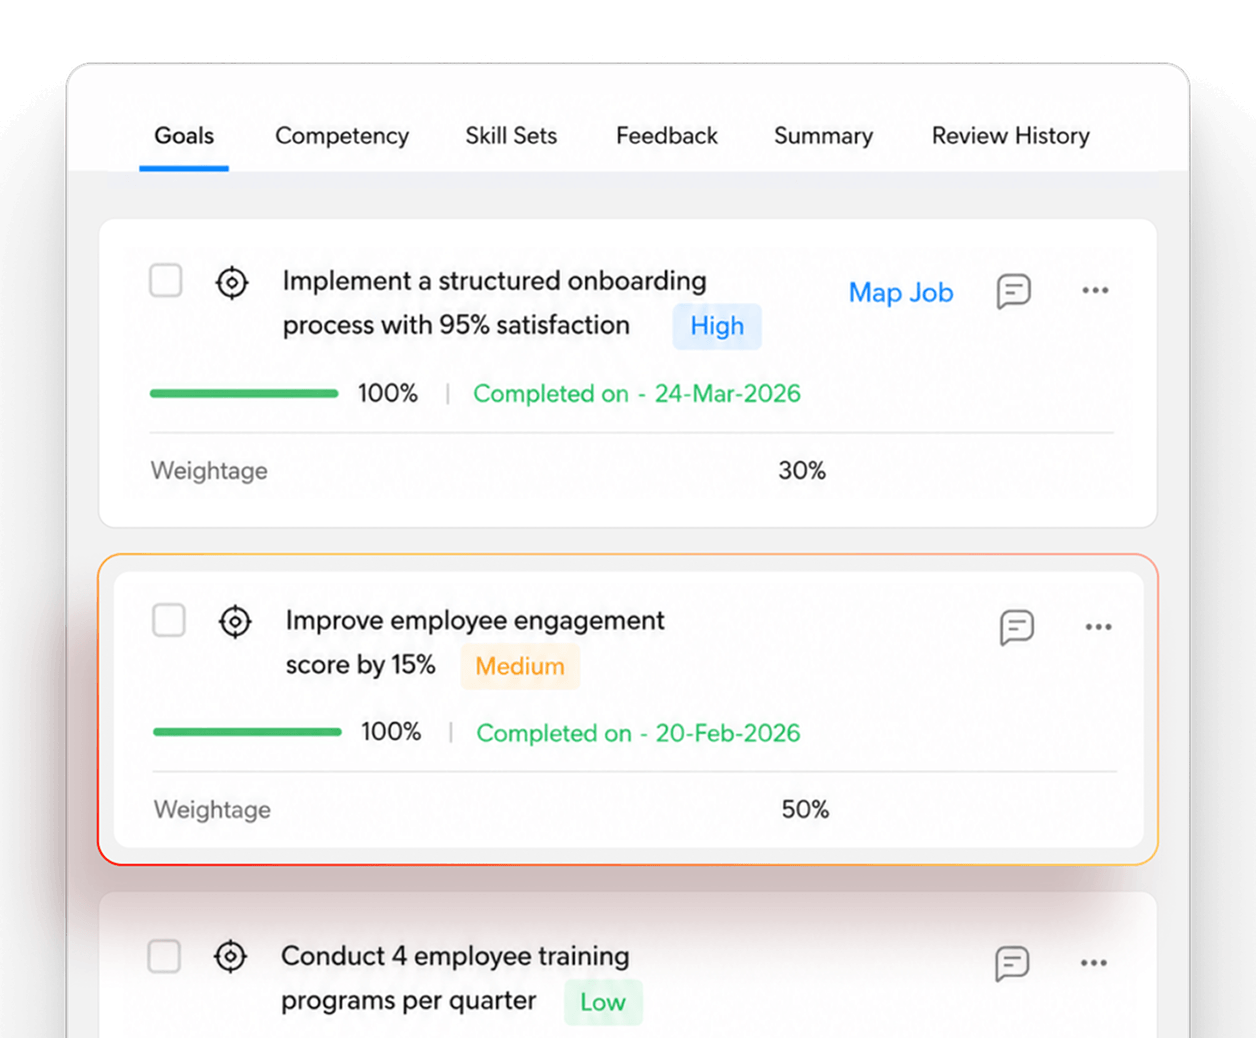
Task: Click 100% value beside onboarding progress
Action: tap(388, 394)
